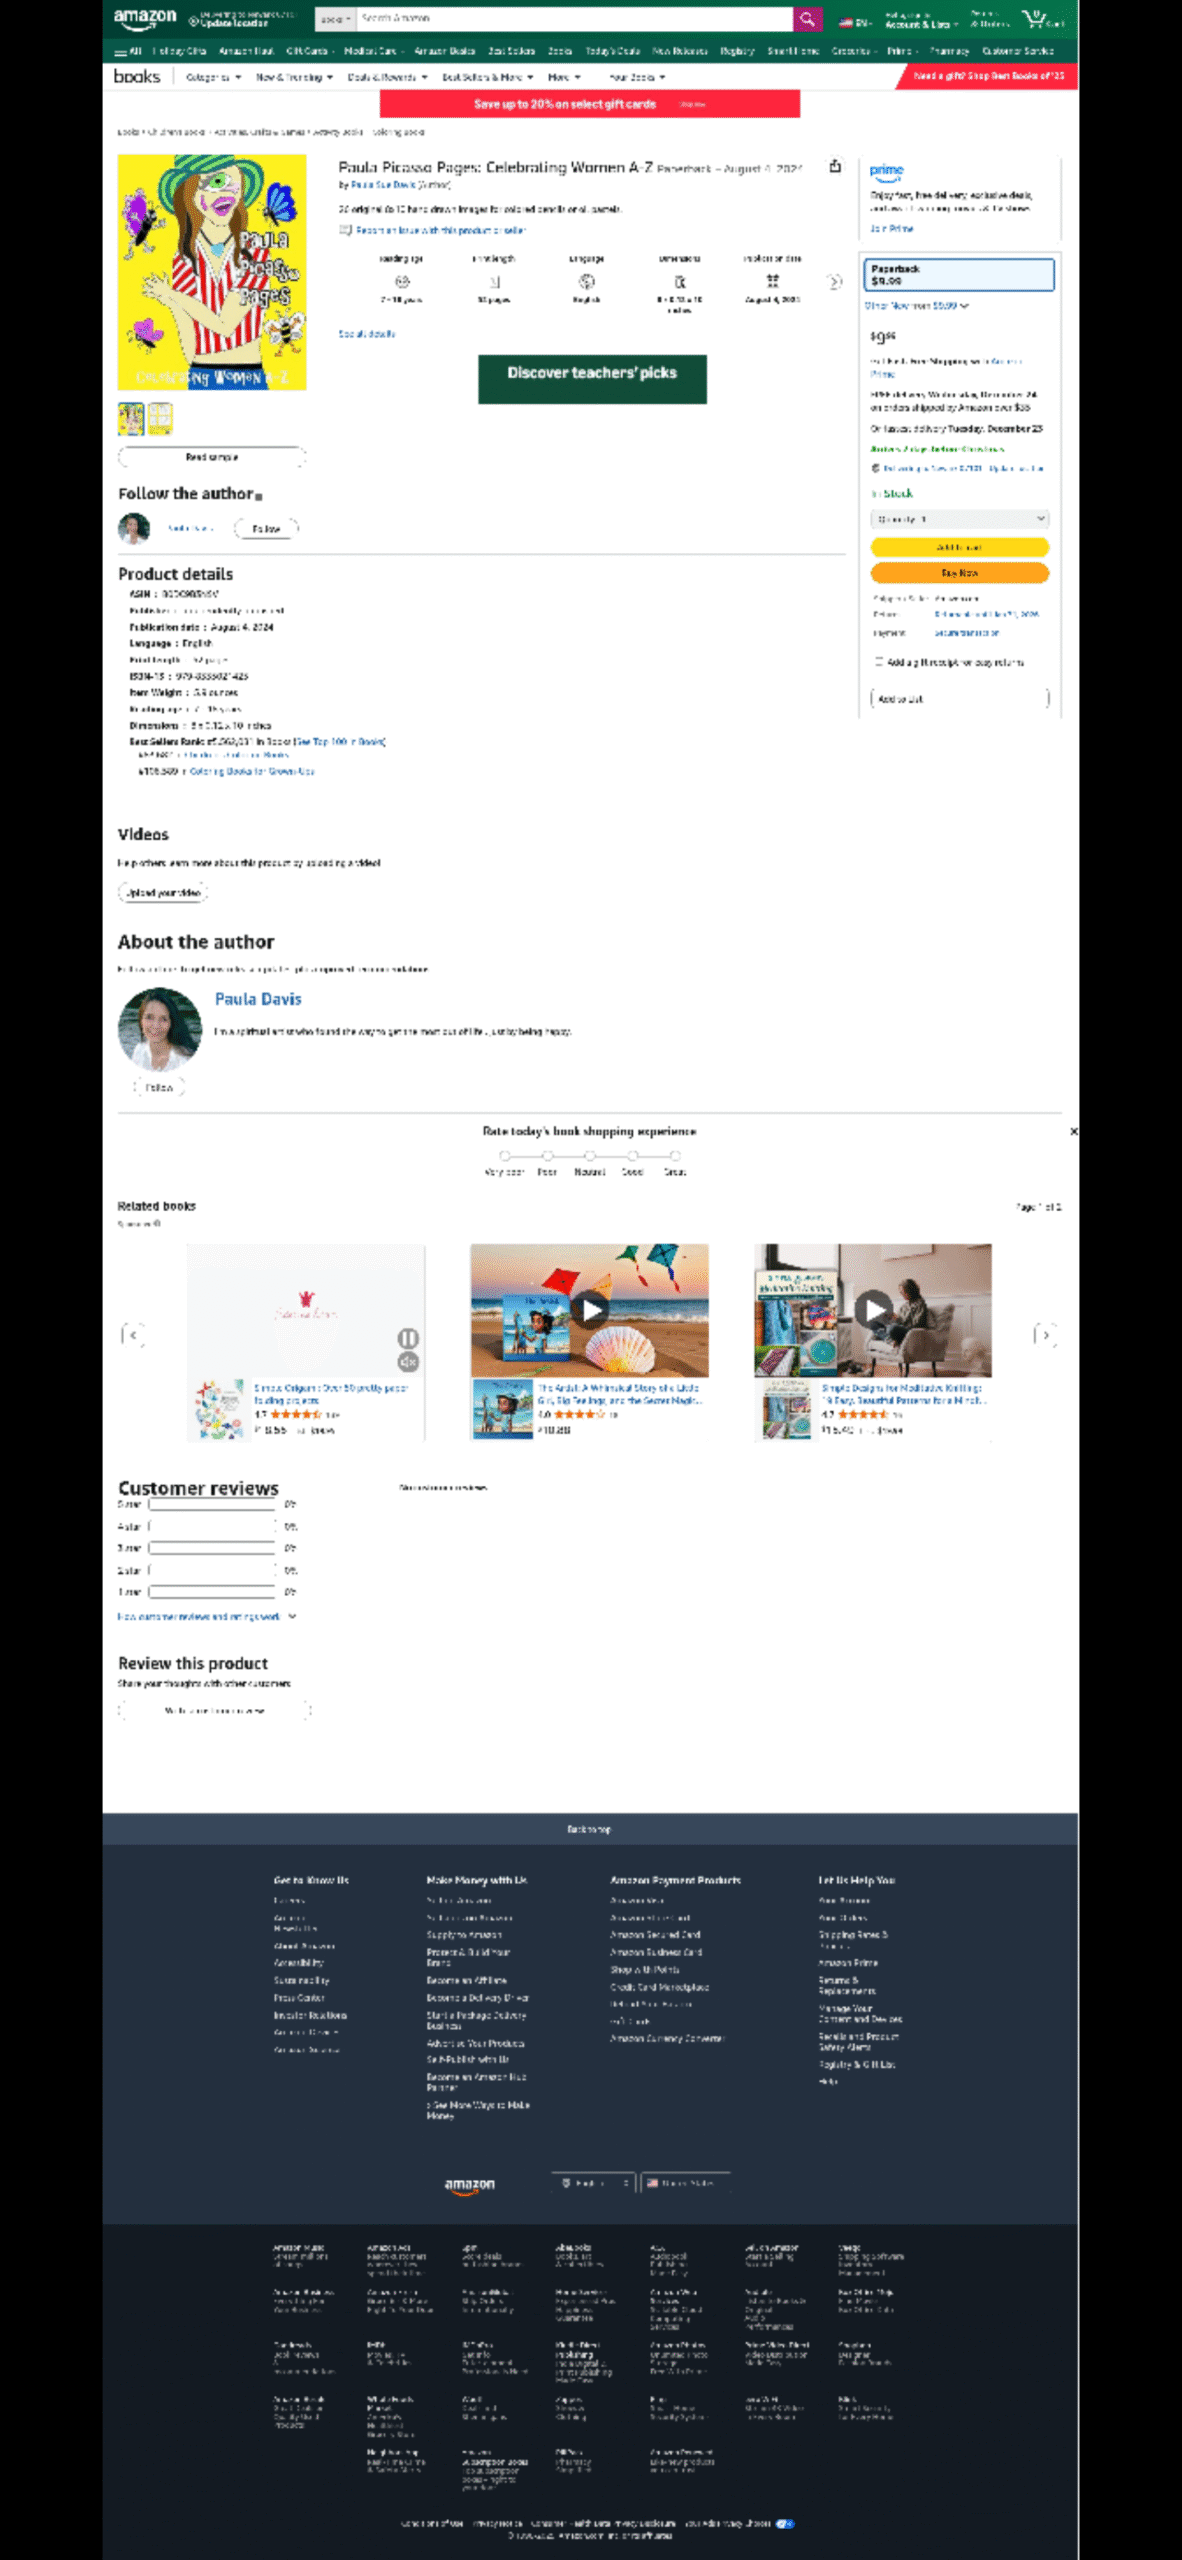Open Today's Deals in navigation bar

pyautogui.click(x=612, y=51)
